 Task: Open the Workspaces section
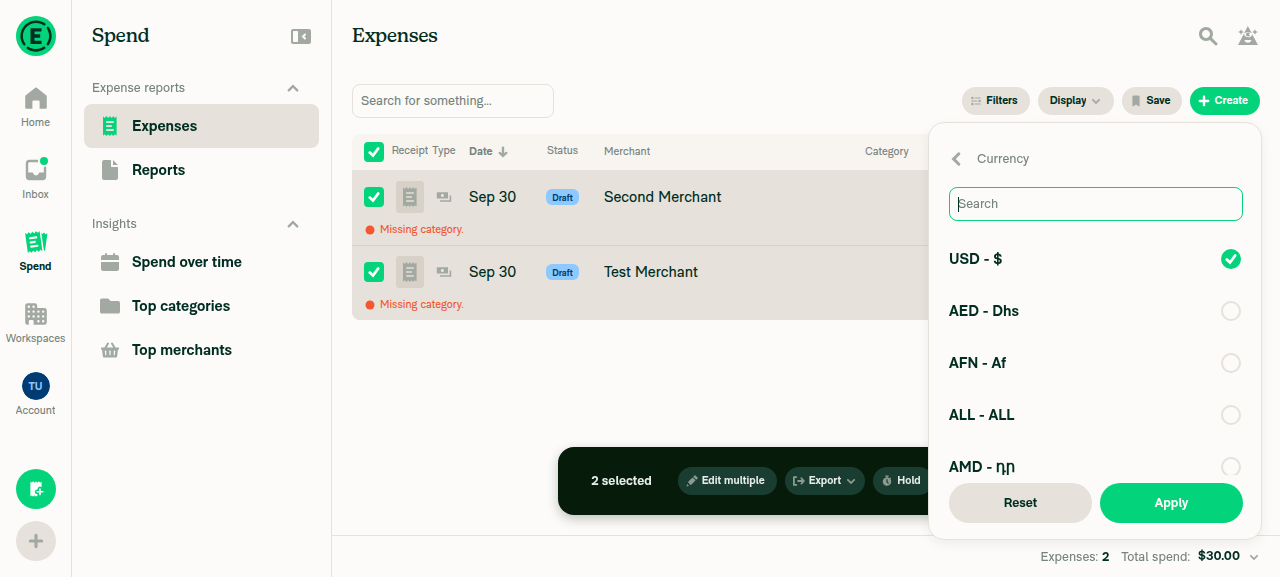36,323
